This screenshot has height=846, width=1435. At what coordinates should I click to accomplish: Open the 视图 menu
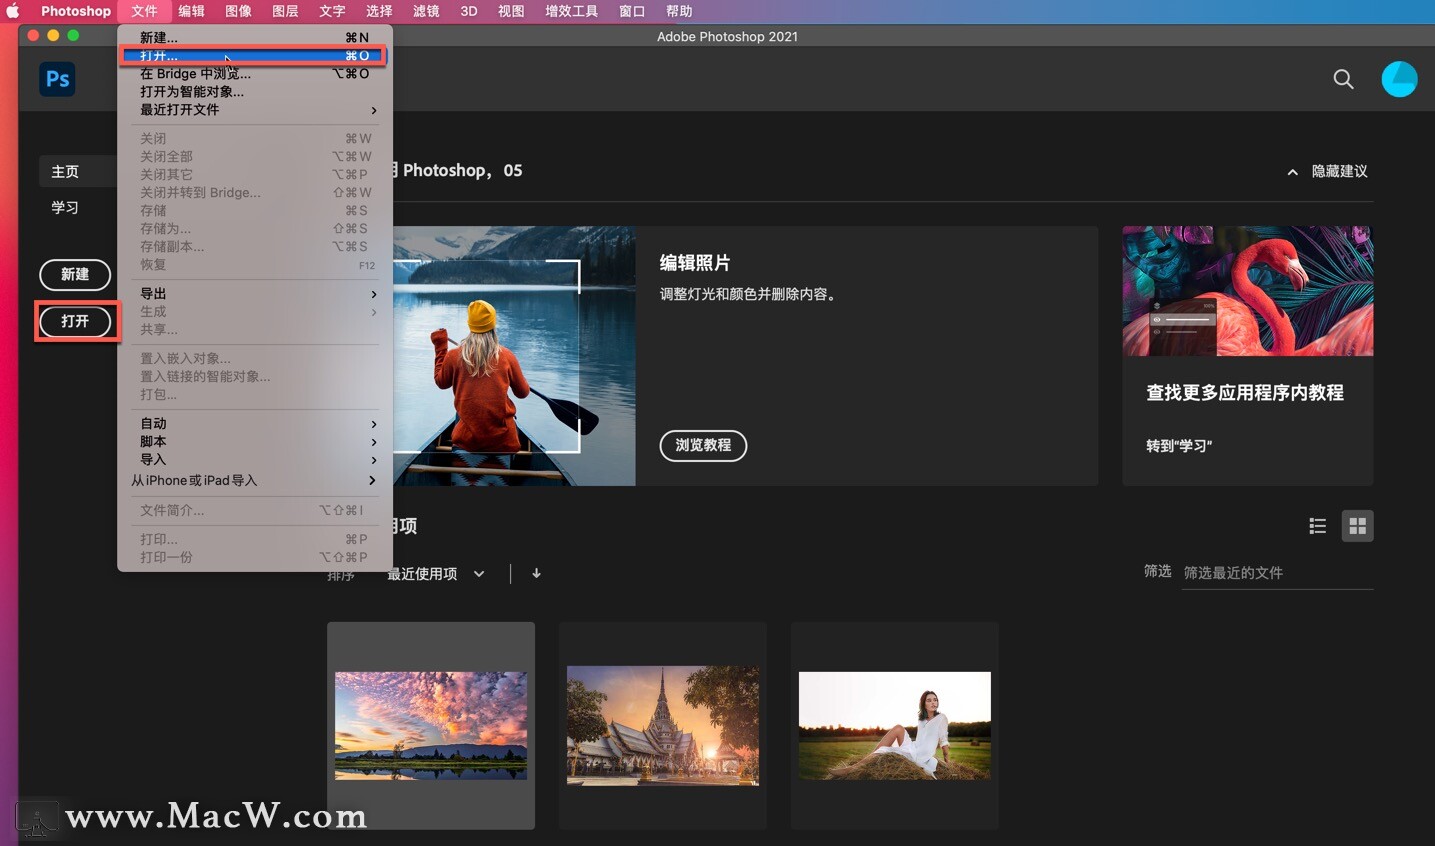(511, 11)
